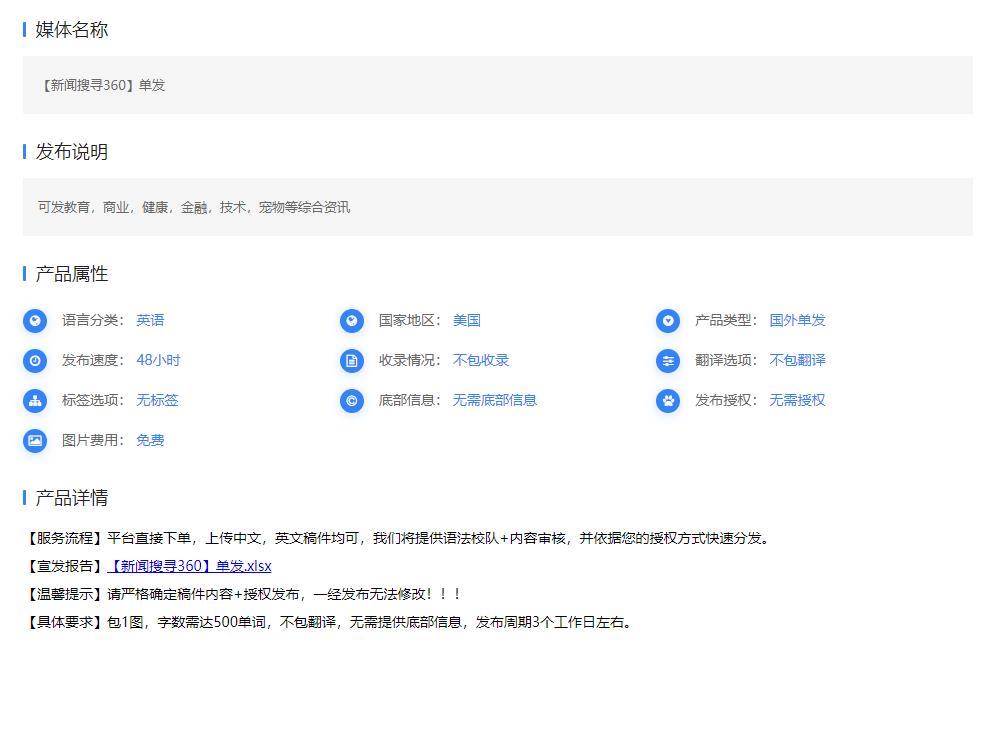Click the globe icon beside 国家地区
The height and width of the screenshot is (742, 996).
pos(351,321)
